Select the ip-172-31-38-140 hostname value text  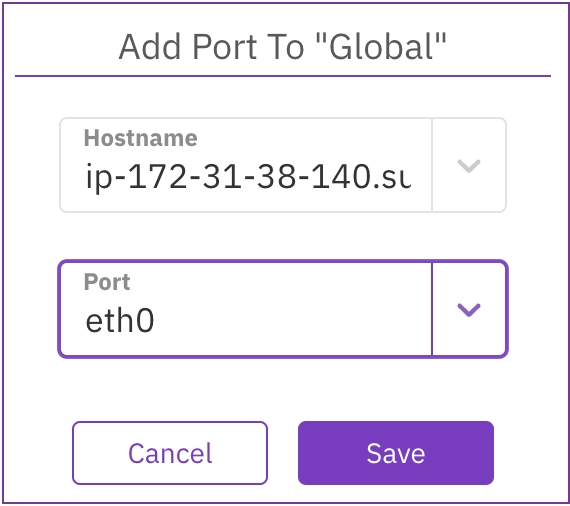[248, 177]
